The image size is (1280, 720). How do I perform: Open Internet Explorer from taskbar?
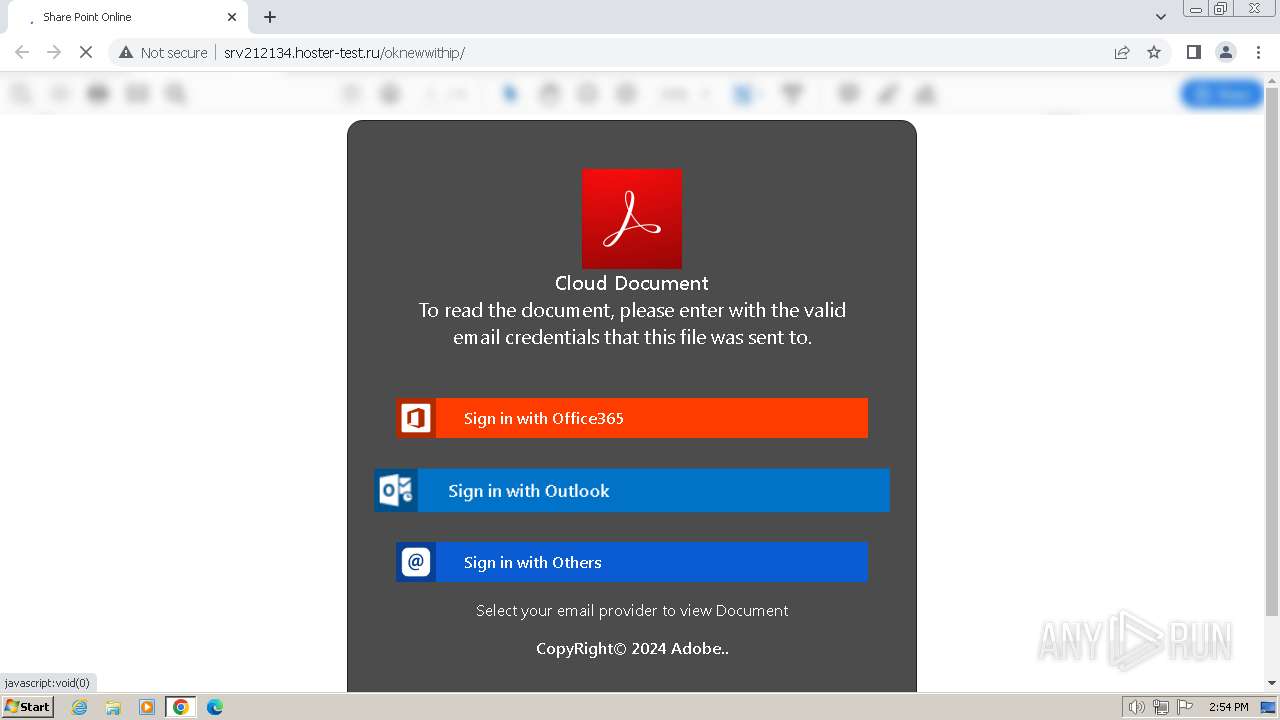pyautogui.click(x=80, y=707)
